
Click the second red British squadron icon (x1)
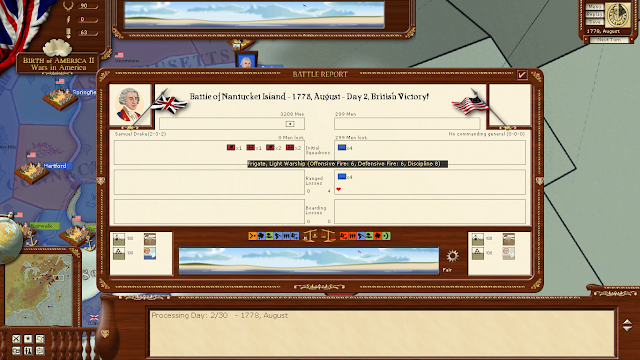click(251, 148)
